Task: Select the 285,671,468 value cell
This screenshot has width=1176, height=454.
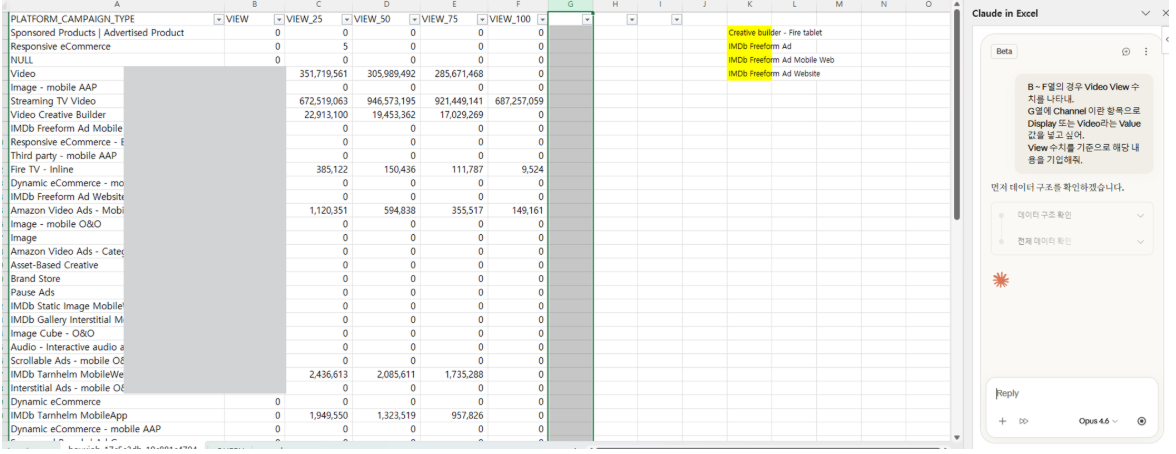Action: click(x=454, y=74)
